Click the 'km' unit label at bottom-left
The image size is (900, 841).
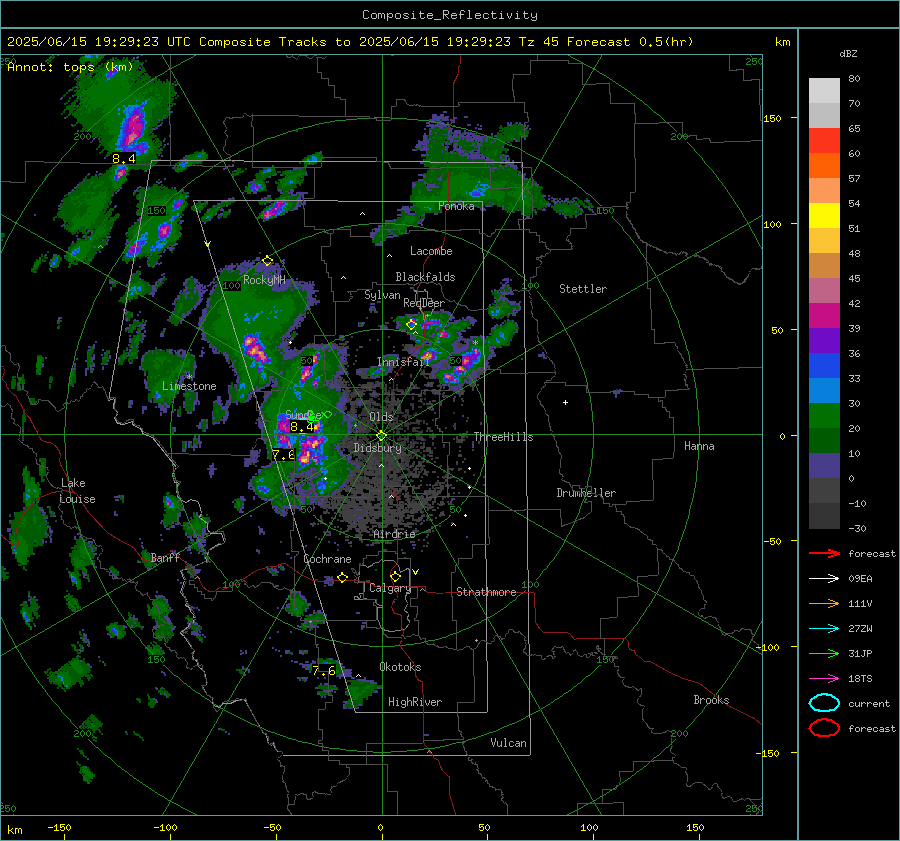click(x=14, y=830)
